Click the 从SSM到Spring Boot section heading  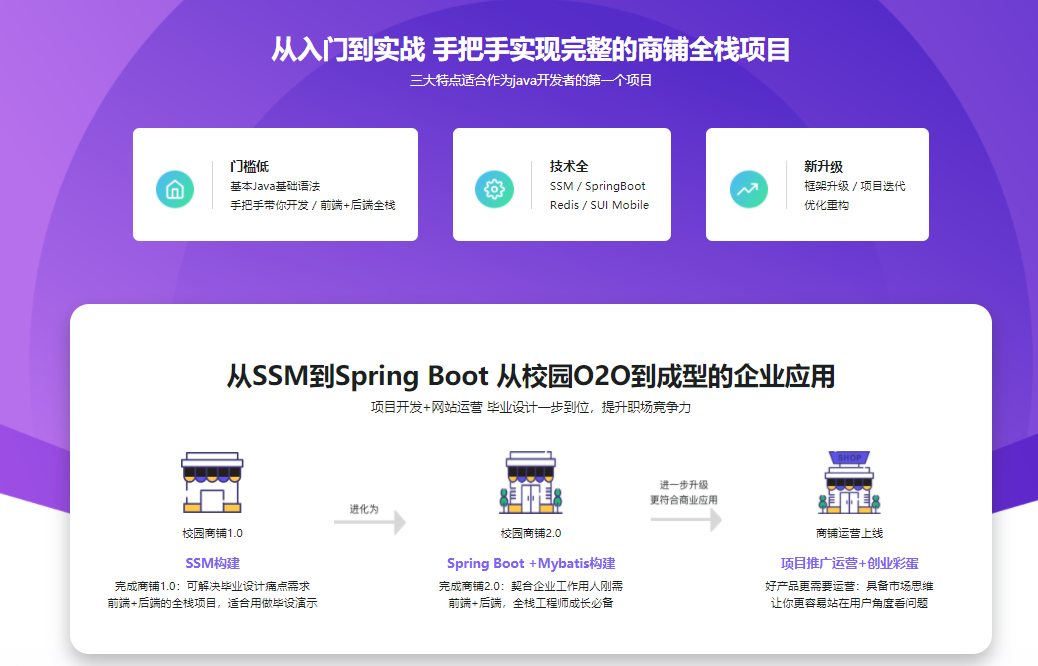pos(519,374)
